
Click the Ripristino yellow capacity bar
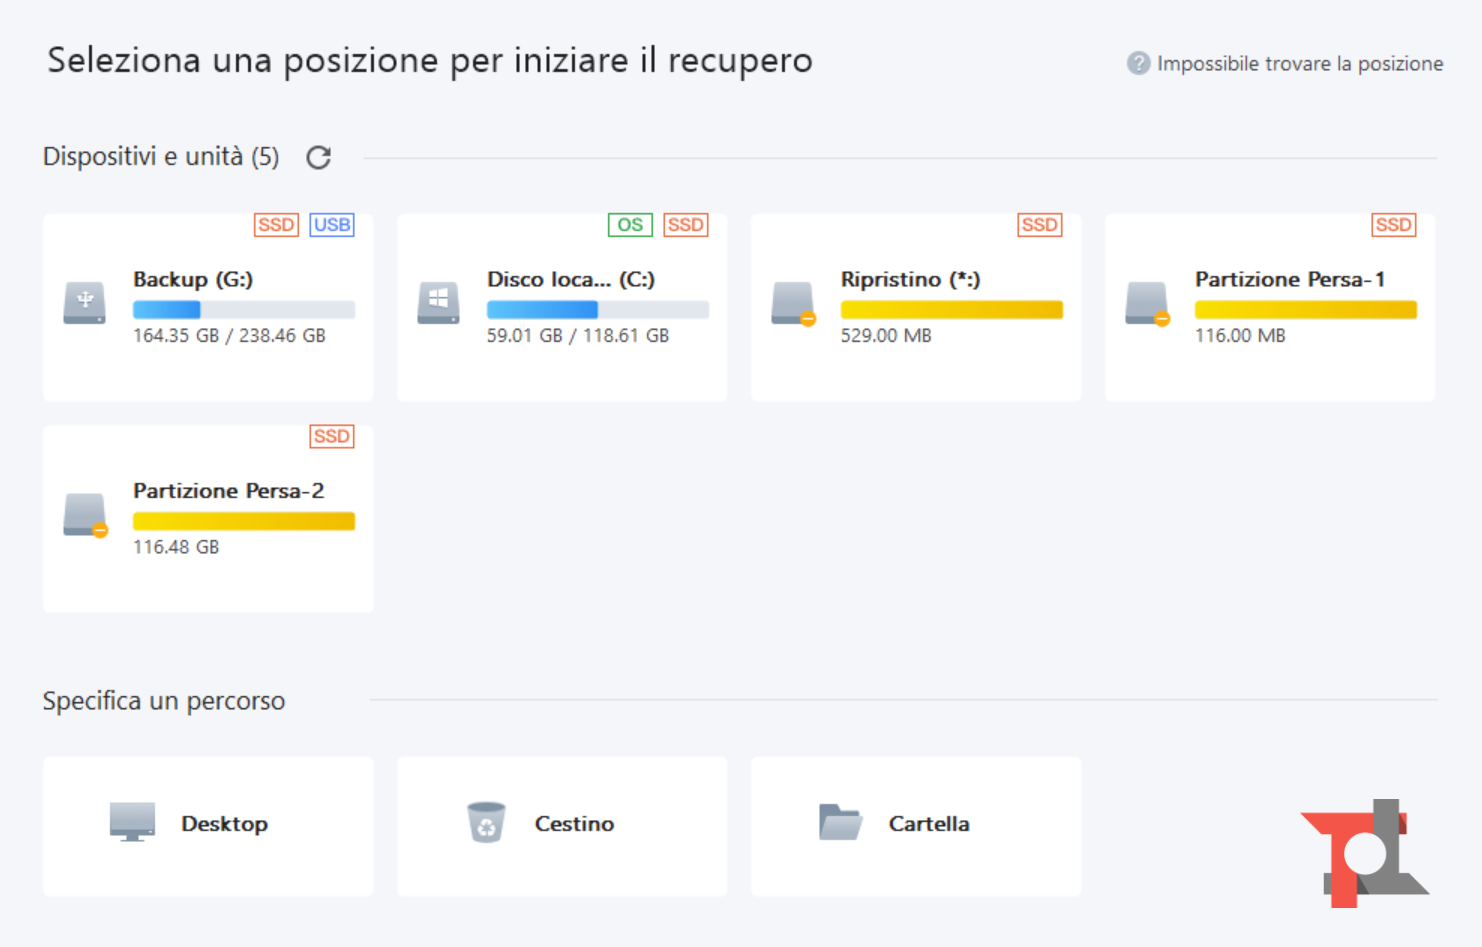[951, 310]
